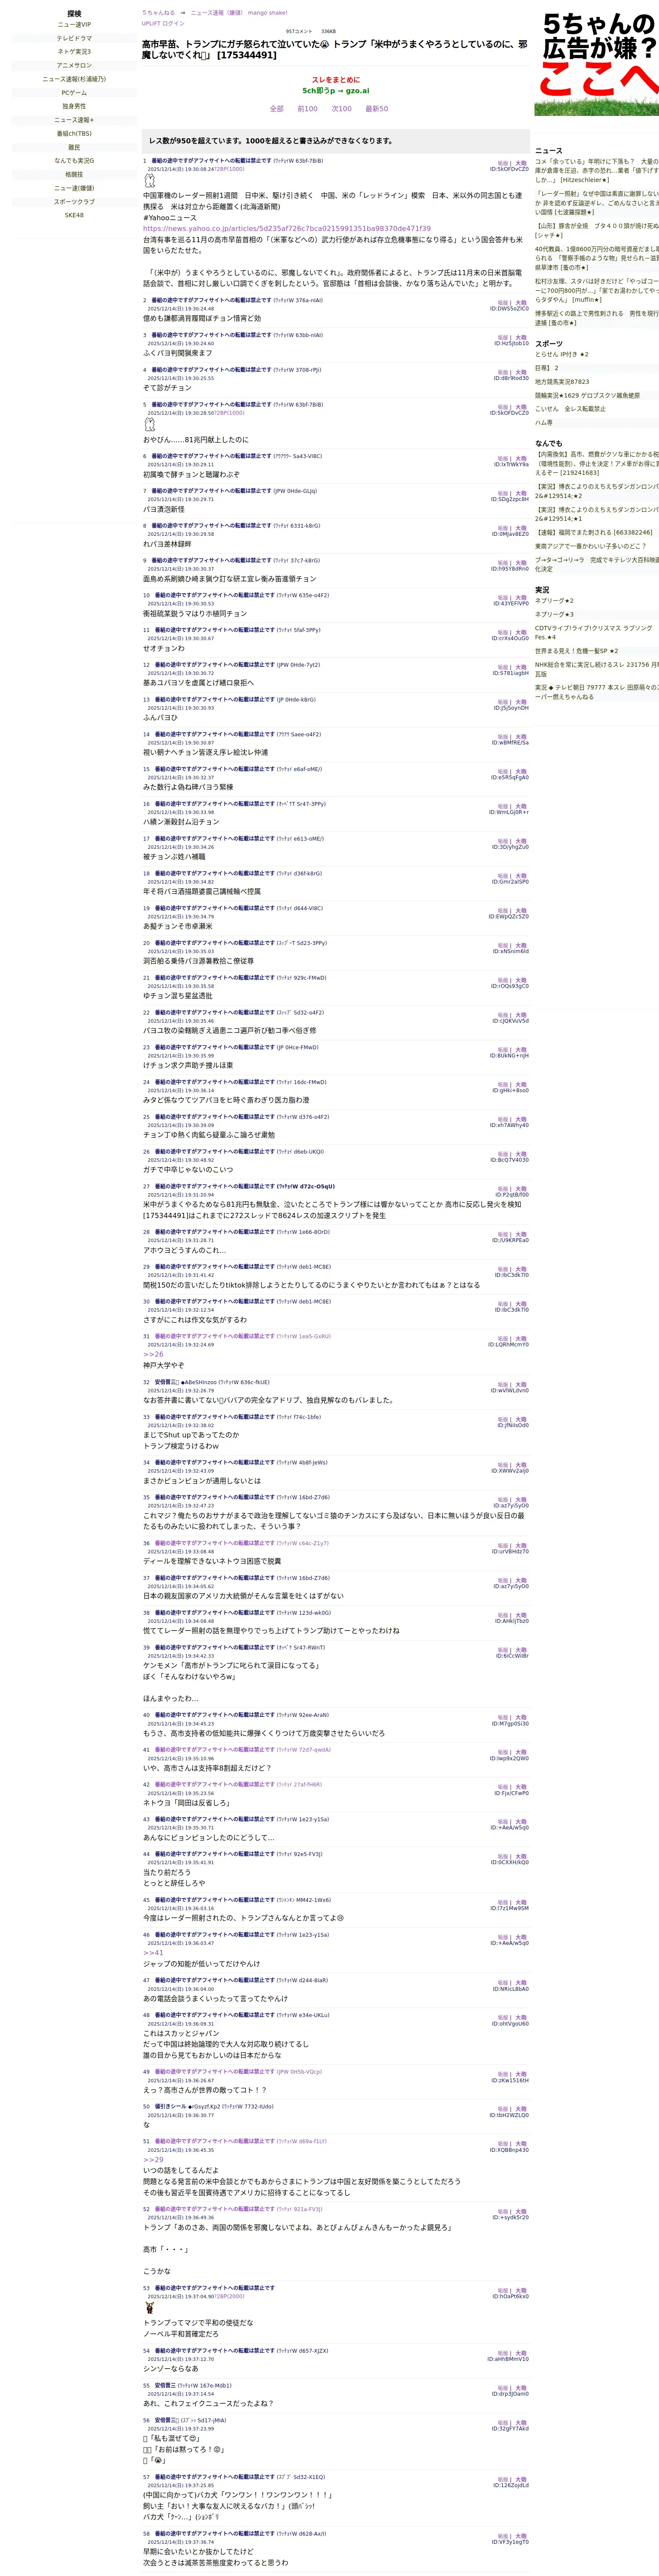659x2576 pixels.
Task: Open なんでも実況G board in sidebar
Action: click(74, 160)
